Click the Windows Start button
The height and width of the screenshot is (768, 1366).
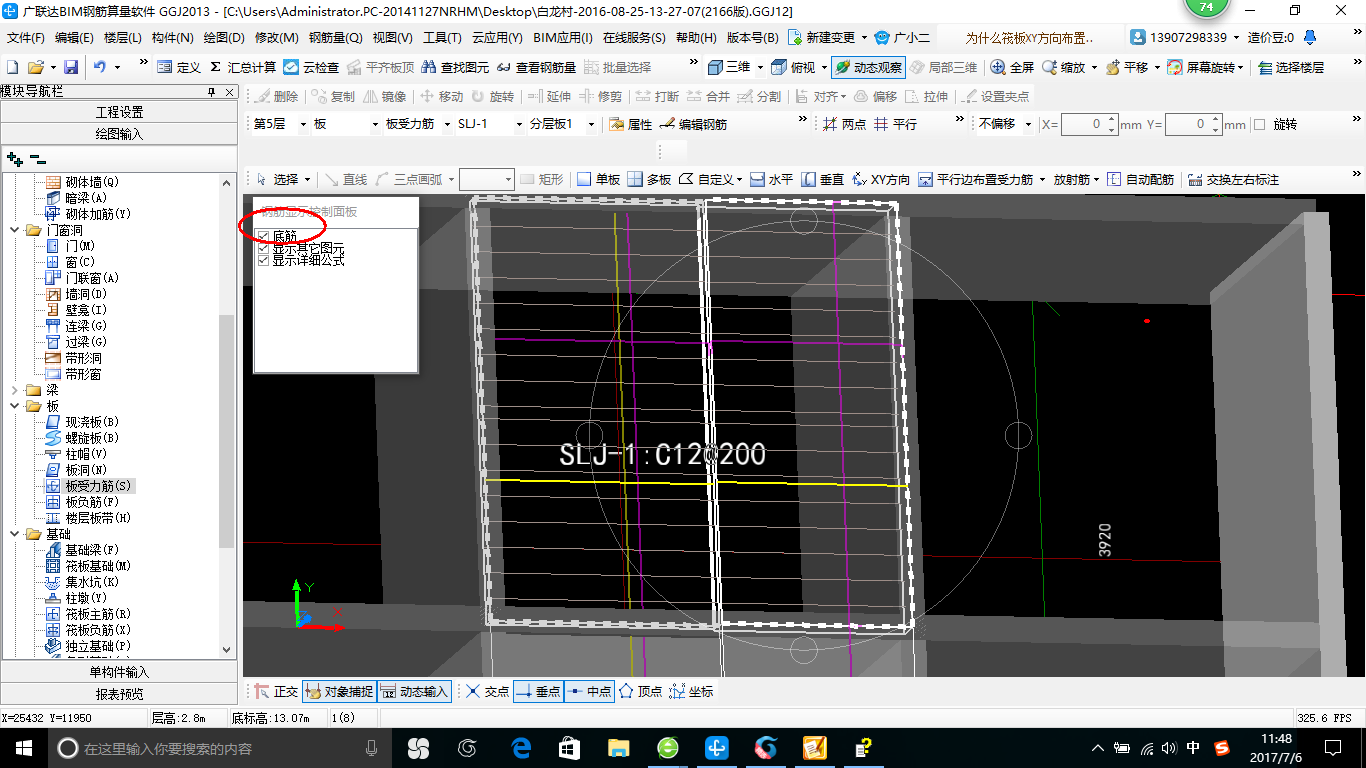(x=23, y=748)
